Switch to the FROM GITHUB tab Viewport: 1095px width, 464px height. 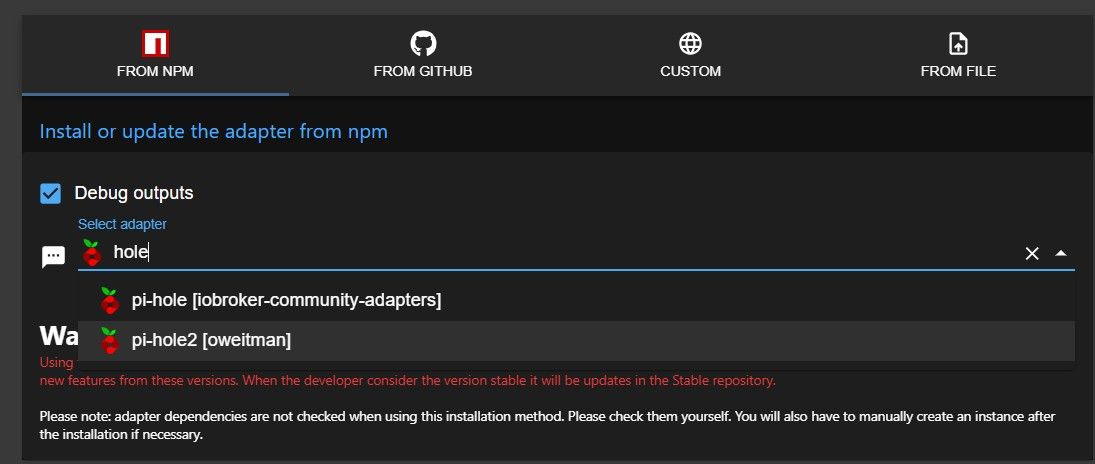(422, 55)
